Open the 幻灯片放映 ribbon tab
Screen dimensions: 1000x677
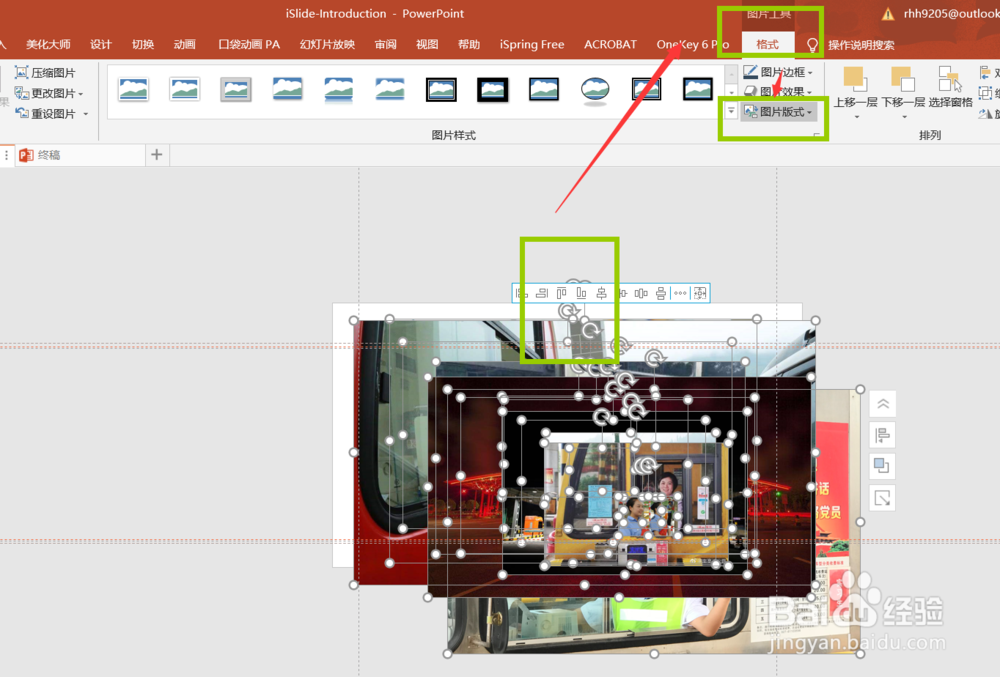327,45
